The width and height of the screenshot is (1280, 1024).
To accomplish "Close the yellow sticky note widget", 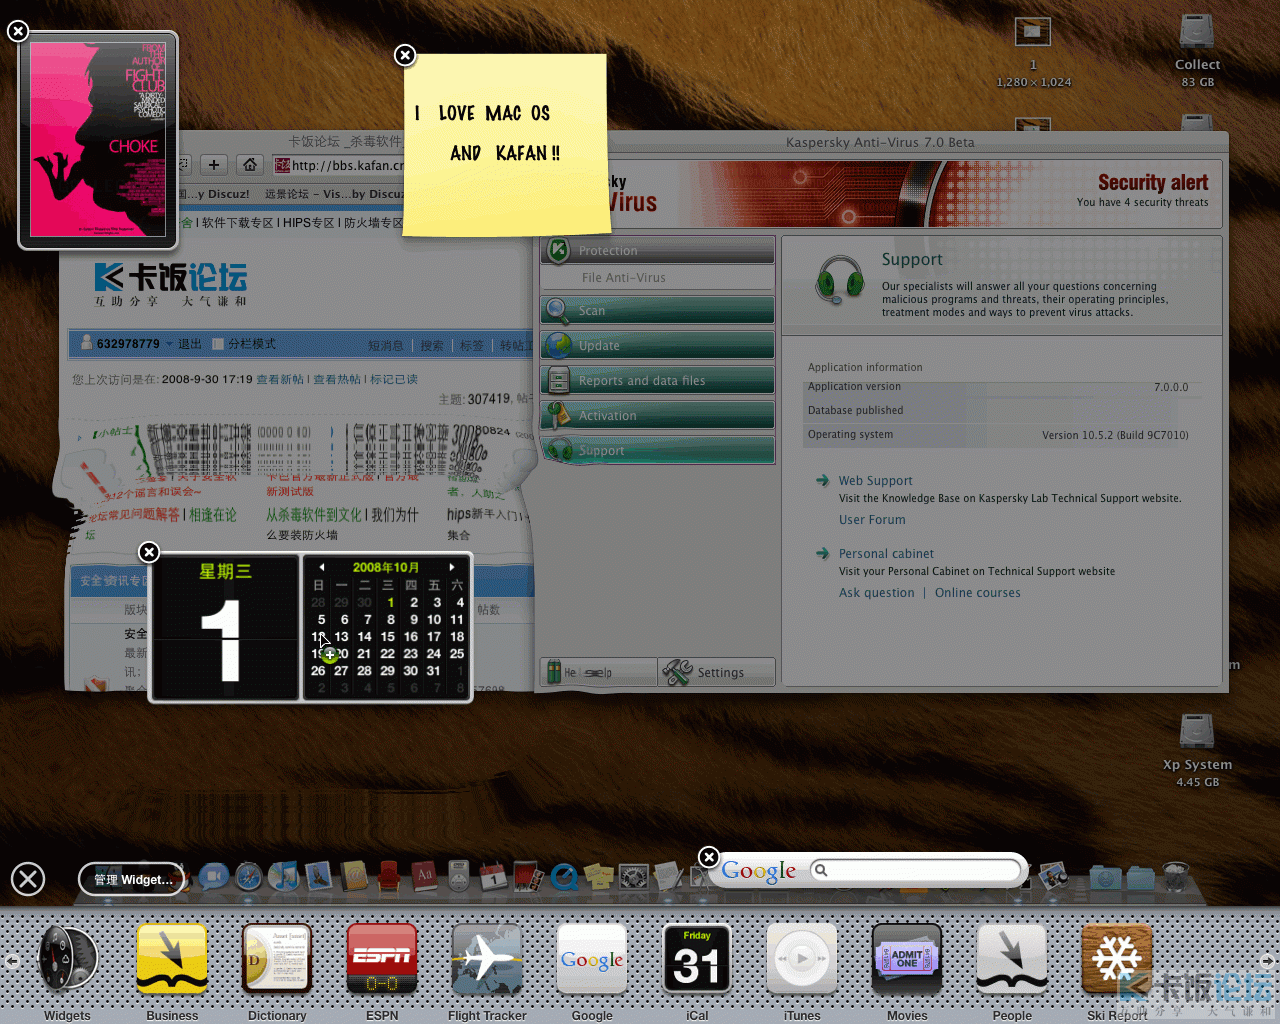I will [405, 55].
